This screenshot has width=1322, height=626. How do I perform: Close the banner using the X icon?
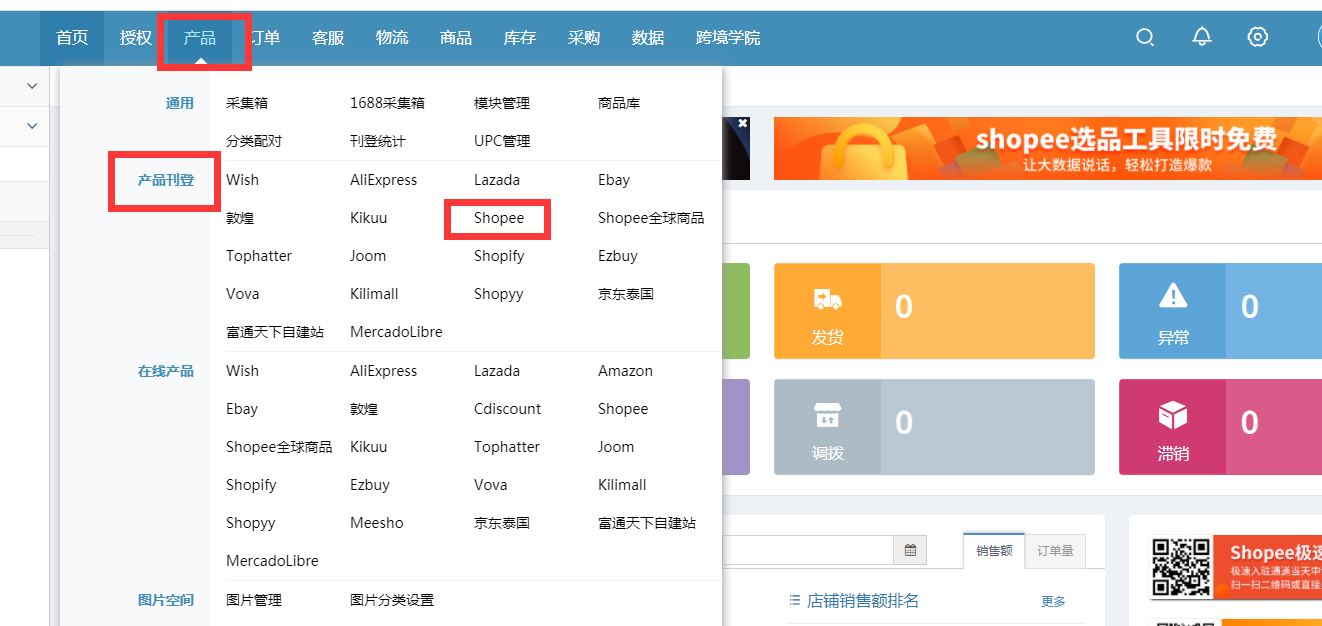click(x=742, y=123)
